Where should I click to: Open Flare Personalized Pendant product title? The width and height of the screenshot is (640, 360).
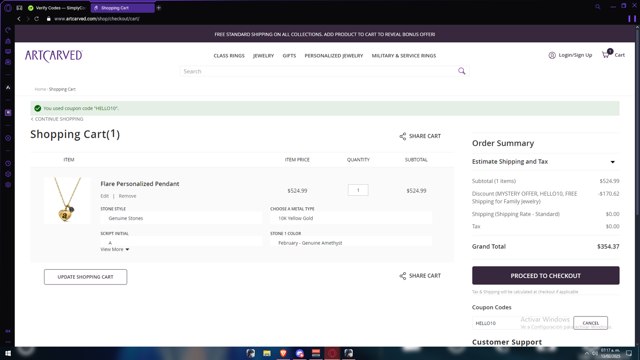[140, 184]
